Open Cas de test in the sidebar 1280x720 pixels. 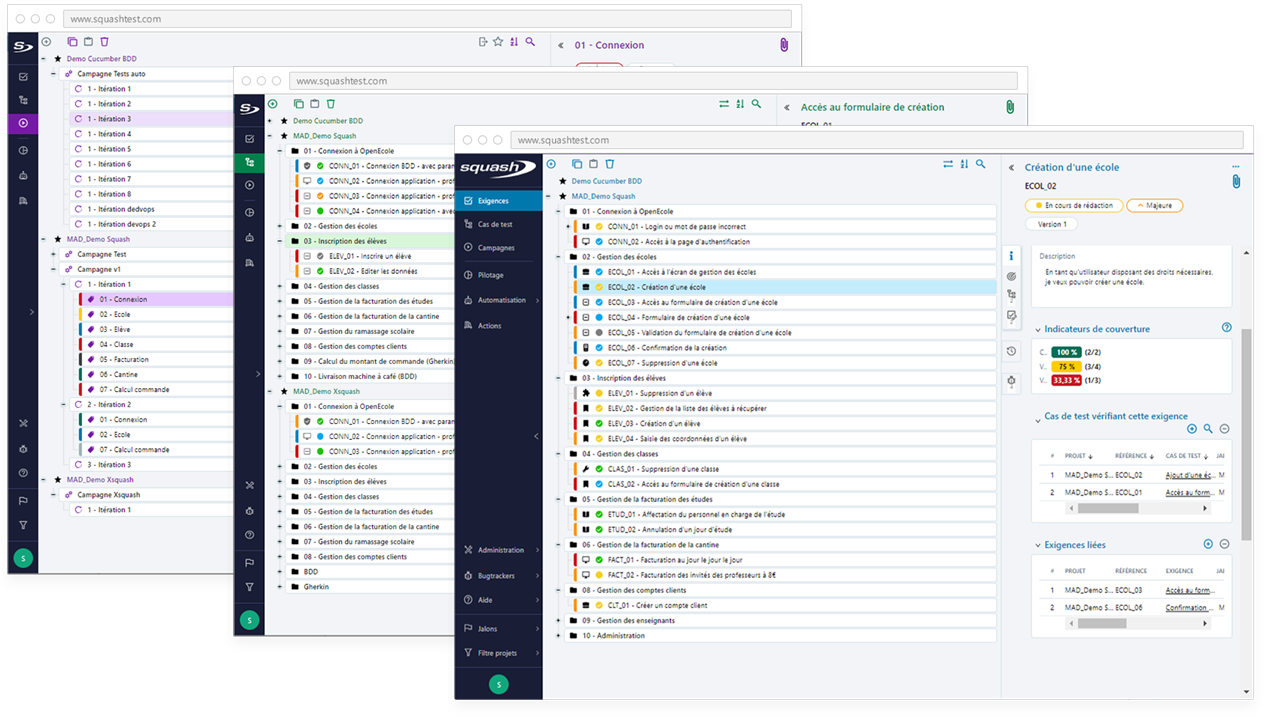(x=495, y=225)
